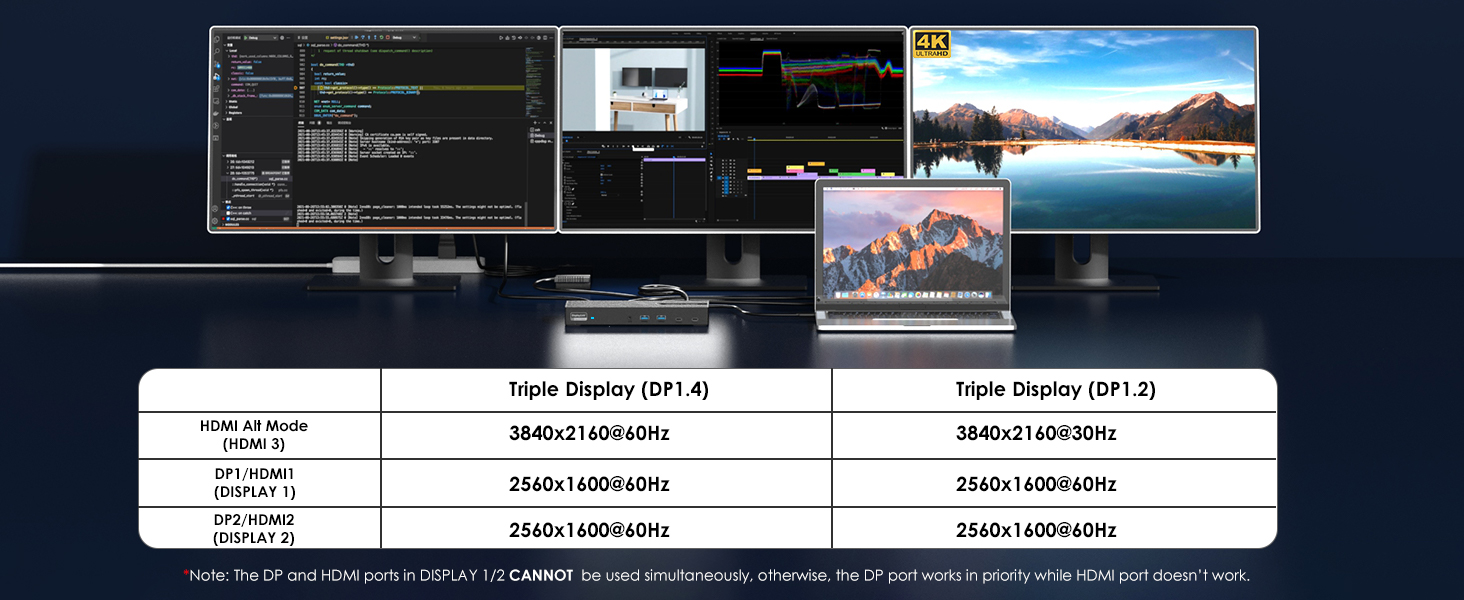1464x600 pixels.
Task: Open the Manage gear icon in VS Code
Action: [216, 219]
